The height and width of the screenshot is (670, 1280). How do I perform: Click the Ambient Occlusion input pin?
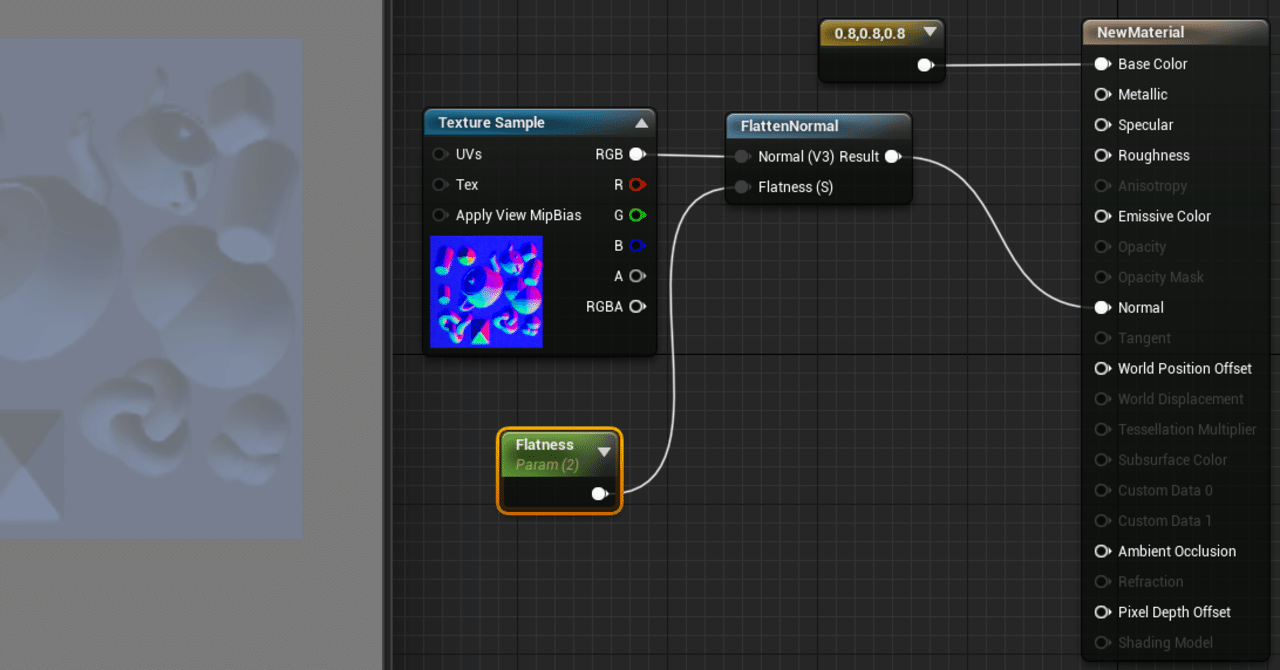1103,551
